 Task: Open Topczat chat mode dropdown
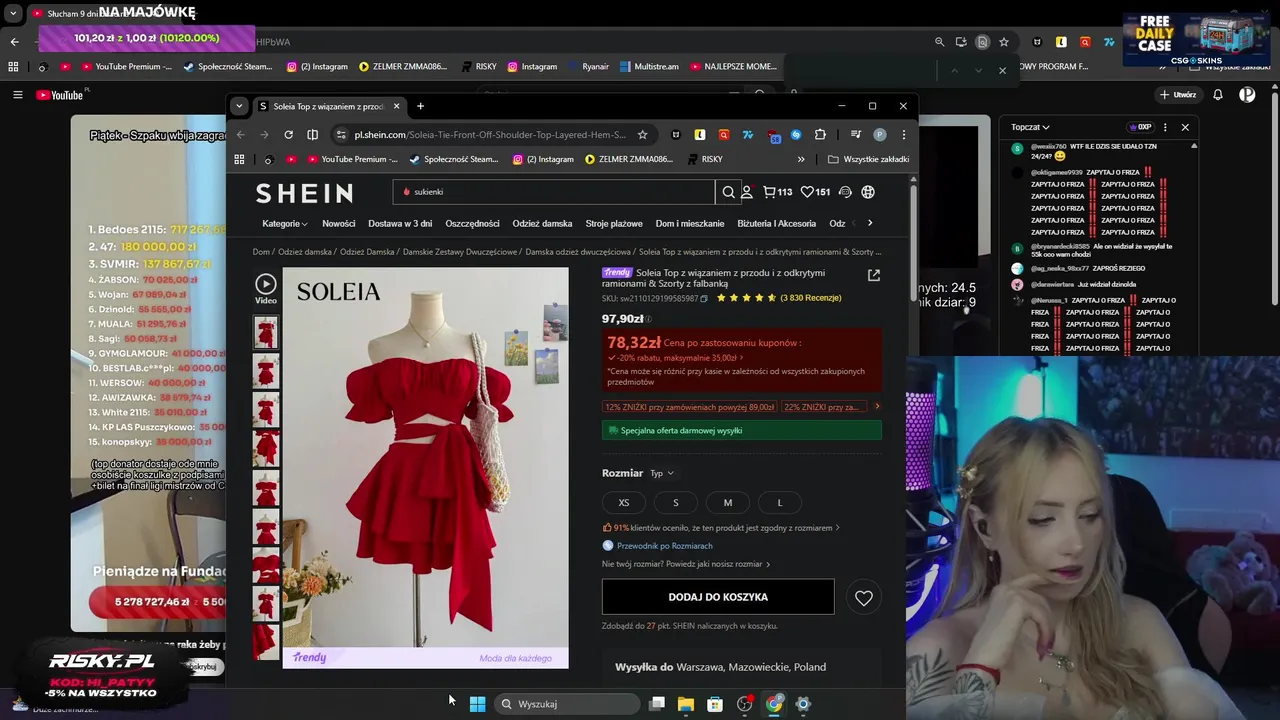[x=1030, y=127]
